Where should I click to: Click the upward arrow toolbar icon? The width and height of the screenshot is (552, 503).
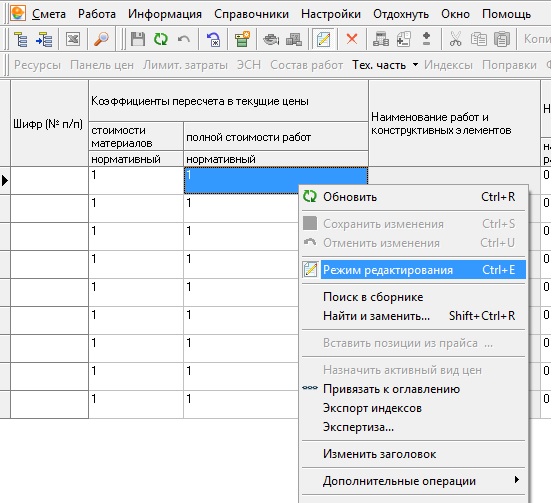(x=426, y=39)
